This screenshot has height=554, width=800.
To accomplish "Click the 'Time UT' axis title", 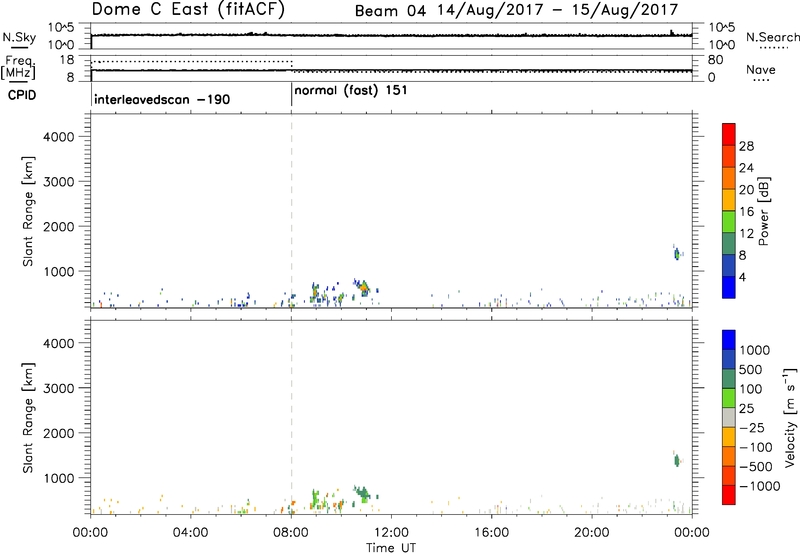I will click(x=391, y=548).
